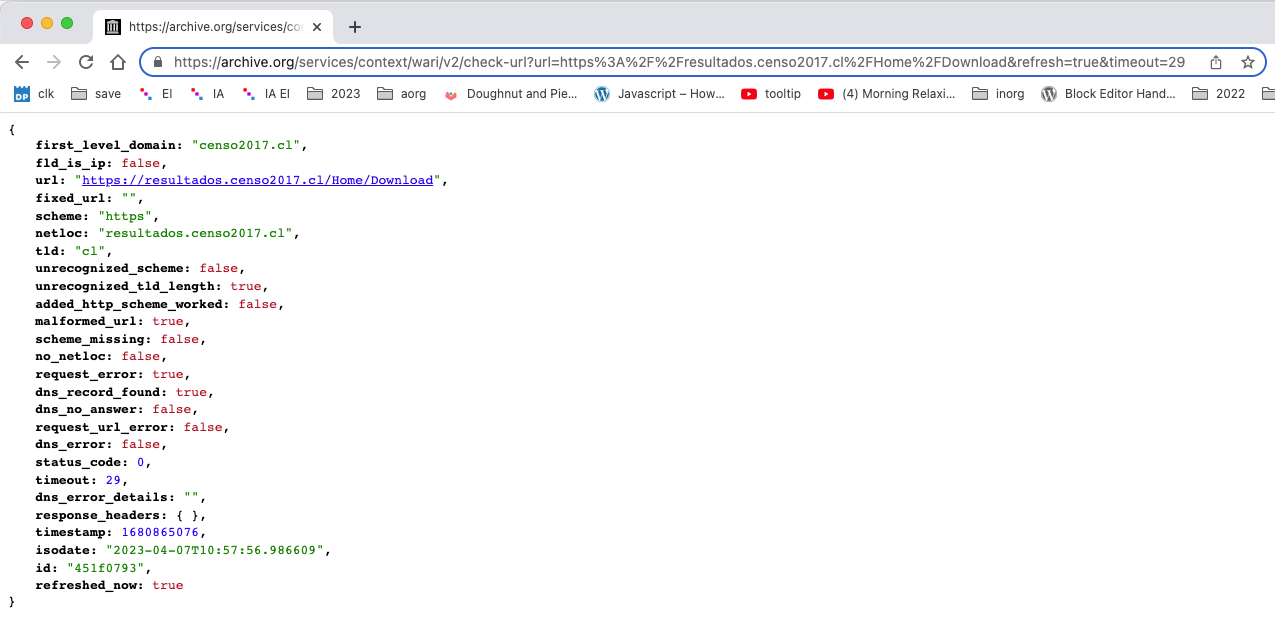Screen dimensions: 1275x640
Task: Toggle the bookmark star for this page
Action: coord(1247,61)
